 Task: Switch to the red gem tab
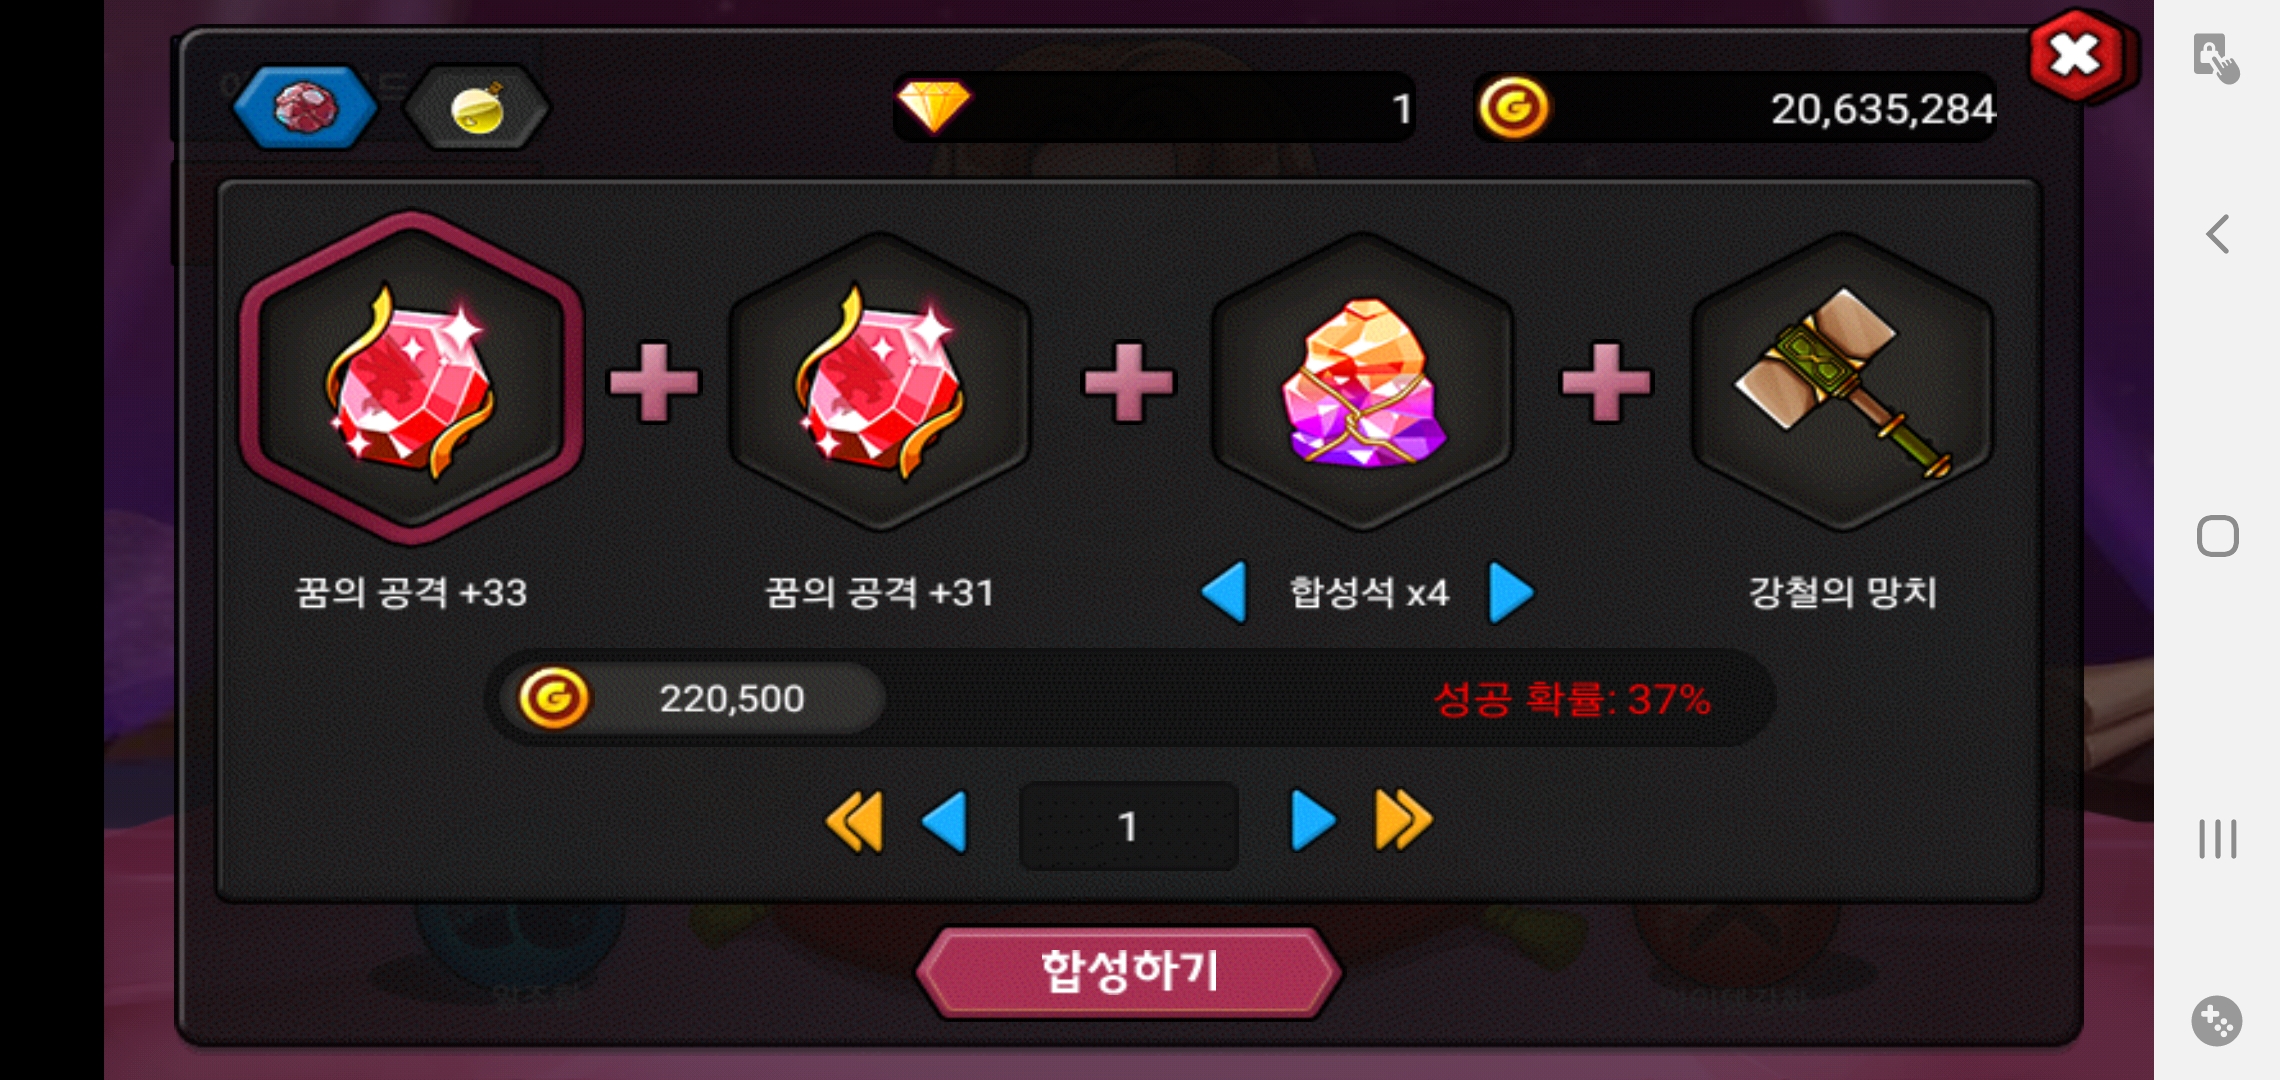[x=305, y=108]
